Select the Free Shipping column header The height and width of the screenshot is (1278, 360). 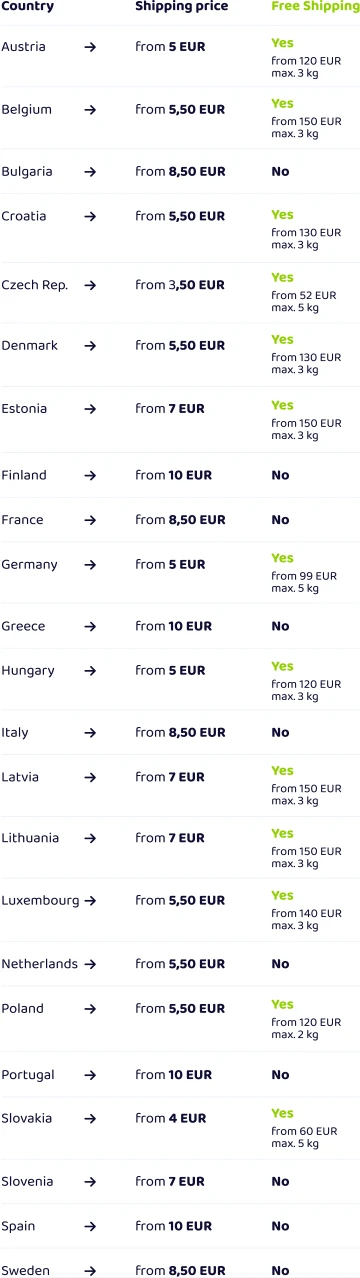(x=315, y=6)
